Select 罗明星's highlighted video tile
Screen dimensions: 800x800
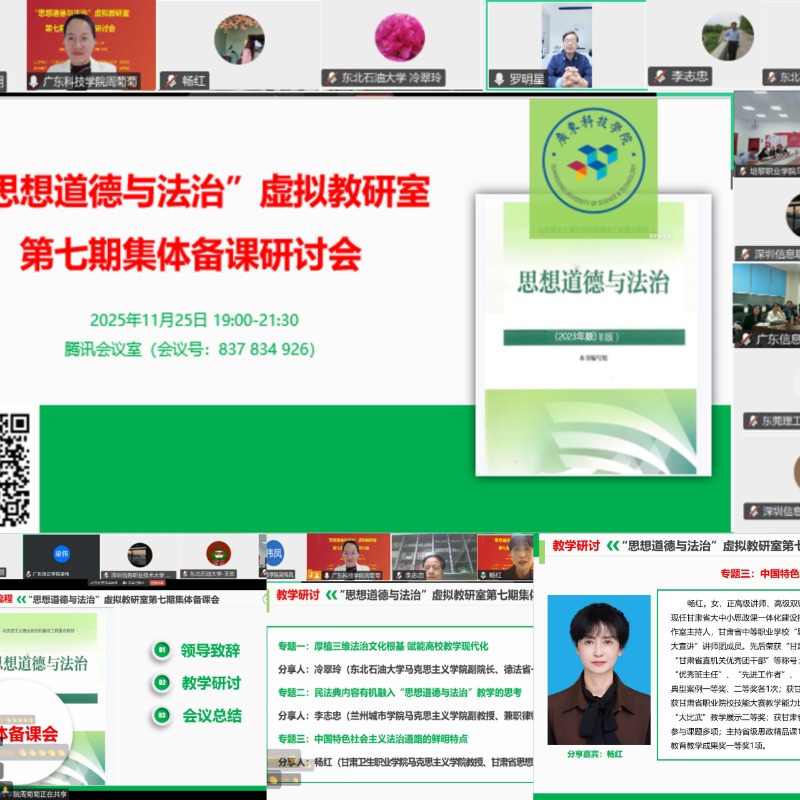565,45
